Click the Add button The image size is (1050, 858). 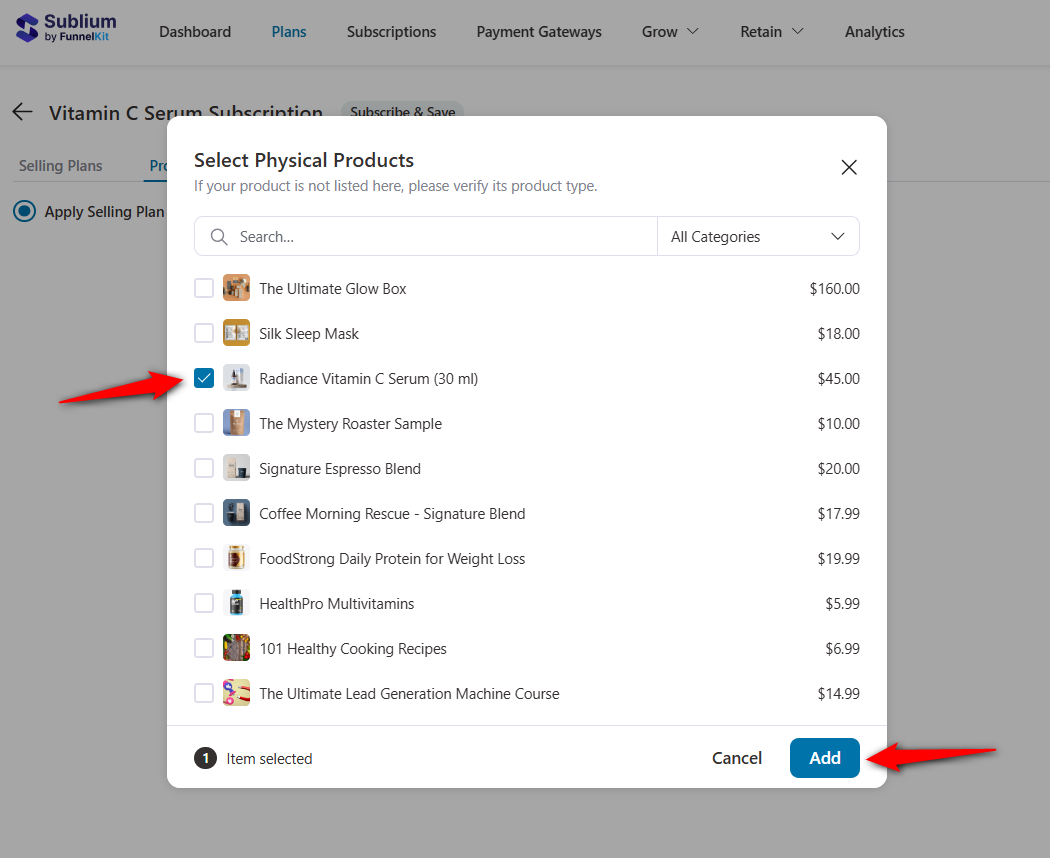pos(824,757)
